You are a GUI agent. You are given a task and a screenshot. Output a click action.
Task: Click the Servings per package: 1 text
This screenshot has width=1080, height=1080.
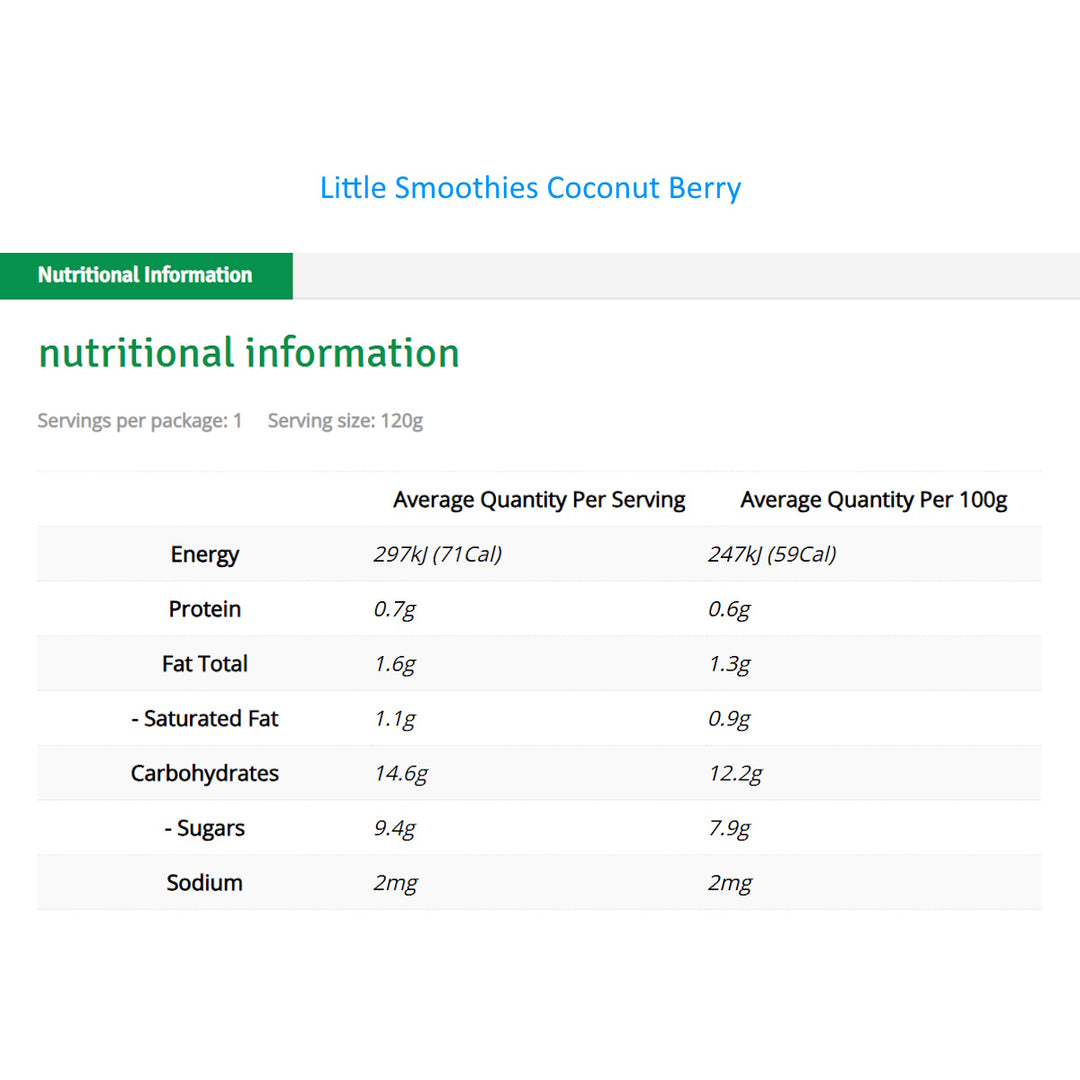point(139,421)
